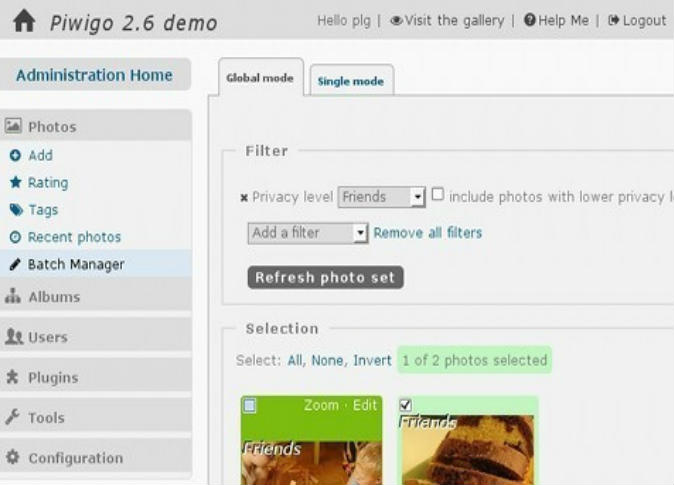This screenshot has width=674, height=485.
Task: Click the home icon beside Piwigo title
Action: coord(25,21)
